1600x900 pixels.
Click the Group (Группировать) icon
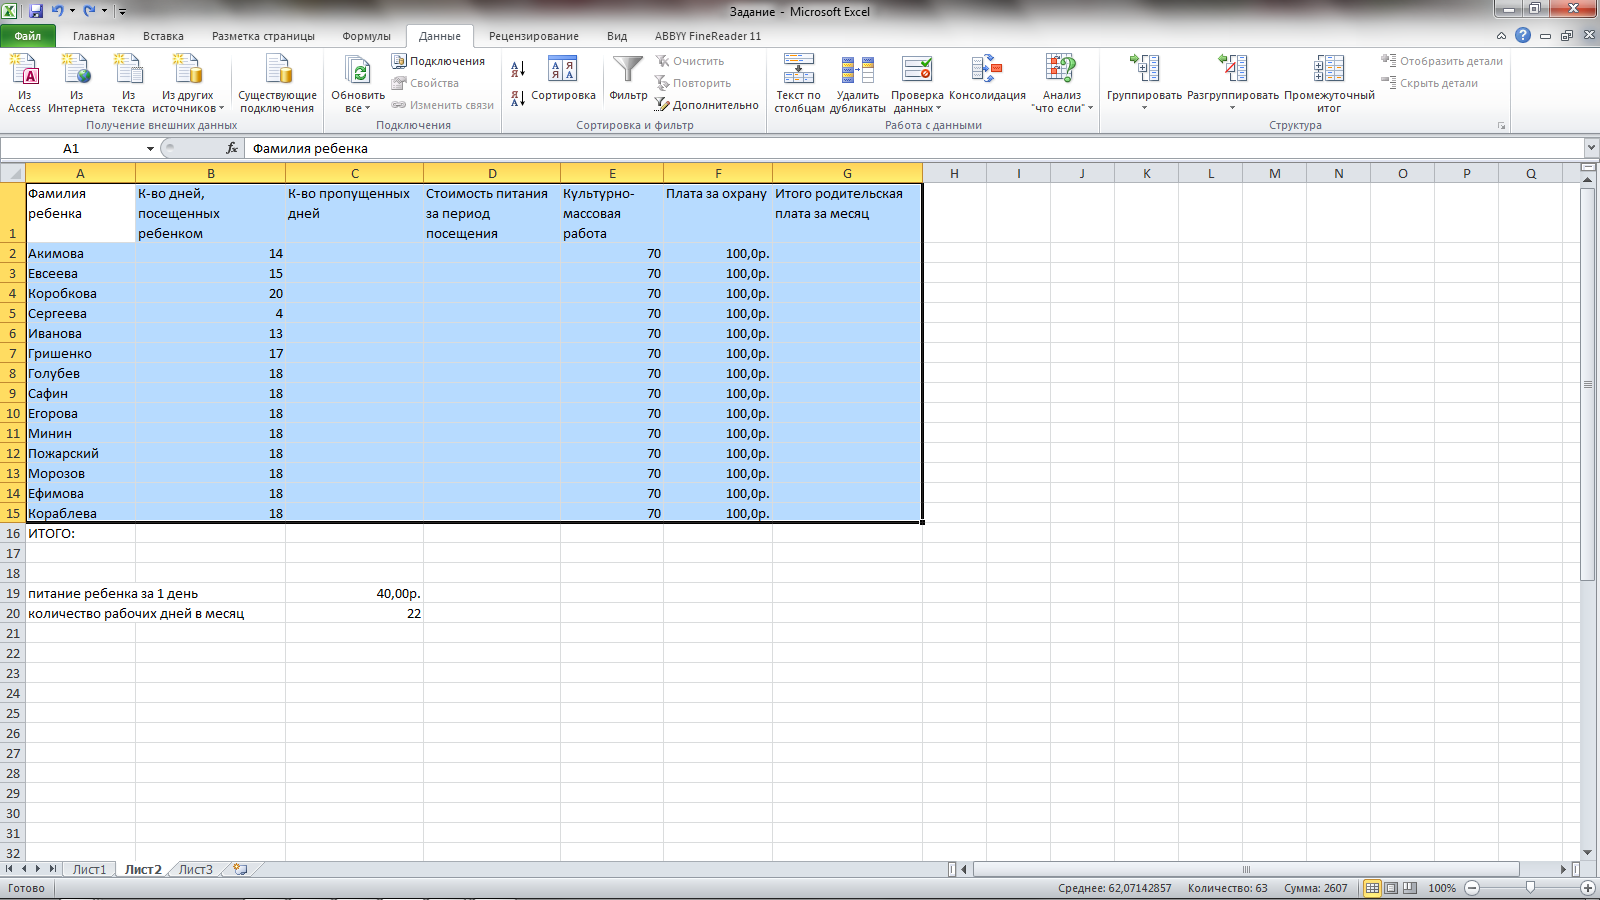coord(1144,69)
